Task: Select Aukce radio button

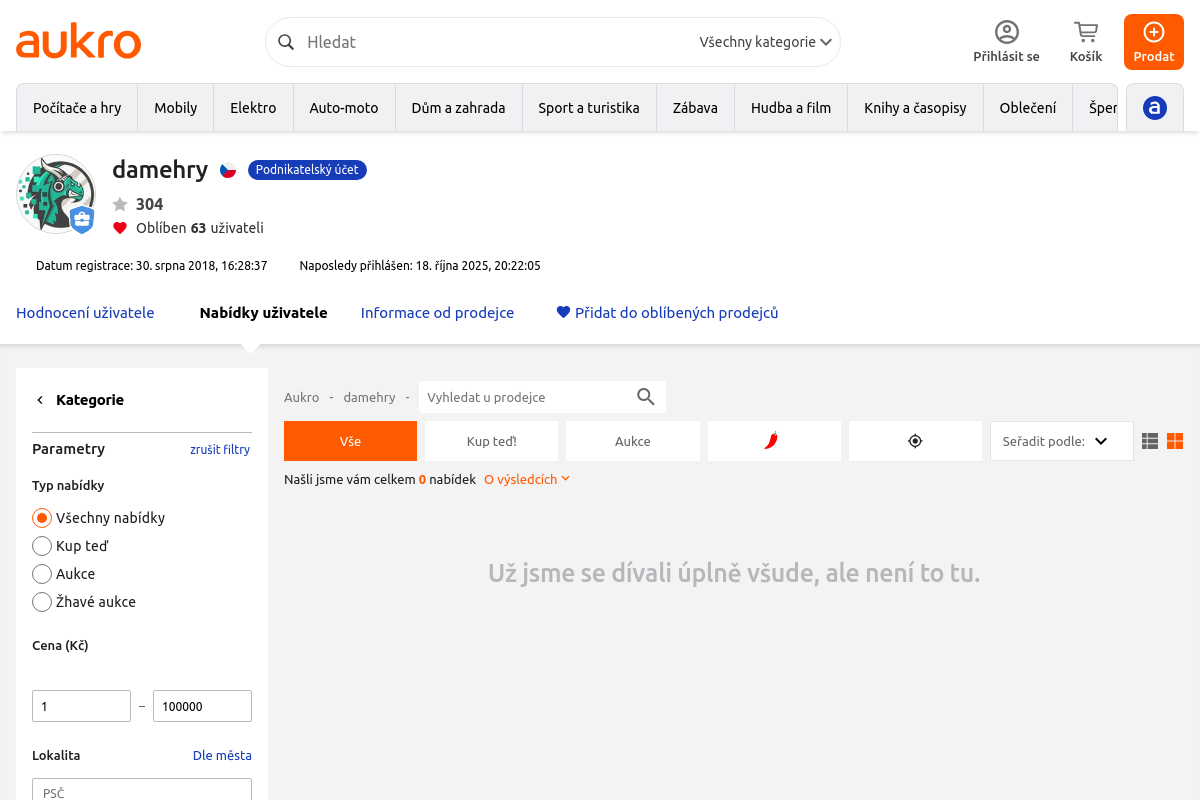Action: [42, 574]
